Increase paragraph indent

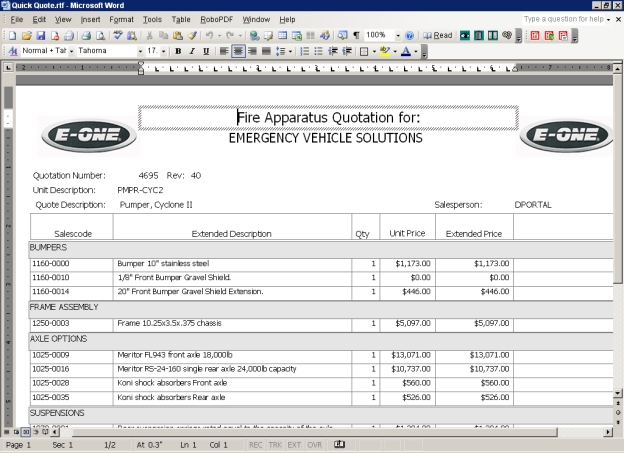point(347,51)
